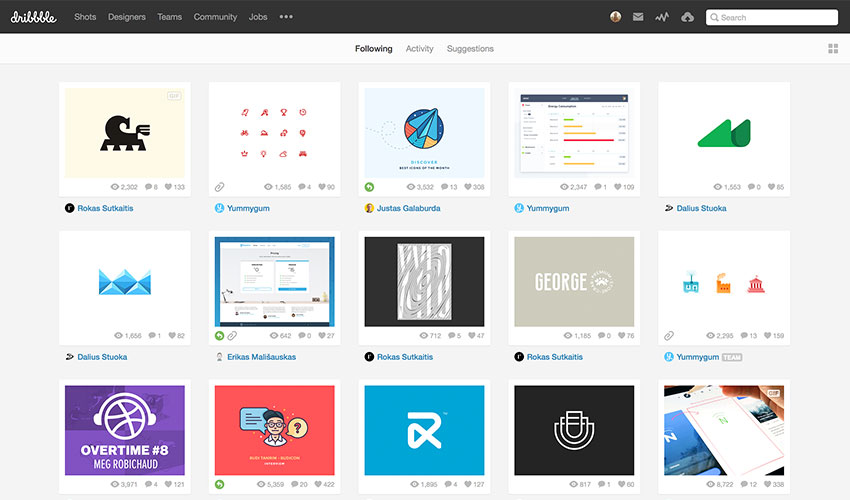Open the black-and-white swirl pattern shot

click(x=424, y=281)
